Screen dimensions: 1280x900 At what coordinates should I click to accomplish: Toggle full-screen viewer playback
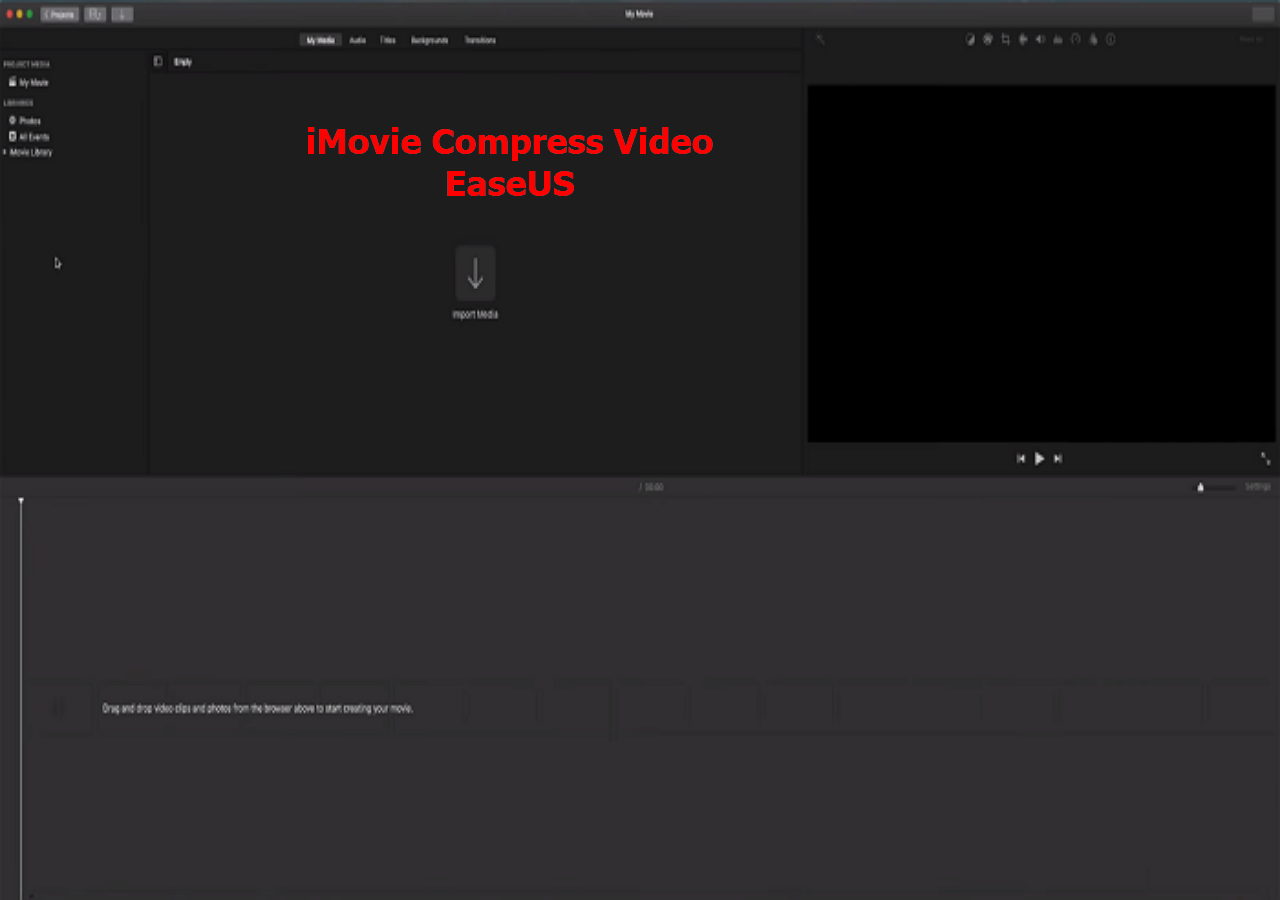(x=1265, y=458)
